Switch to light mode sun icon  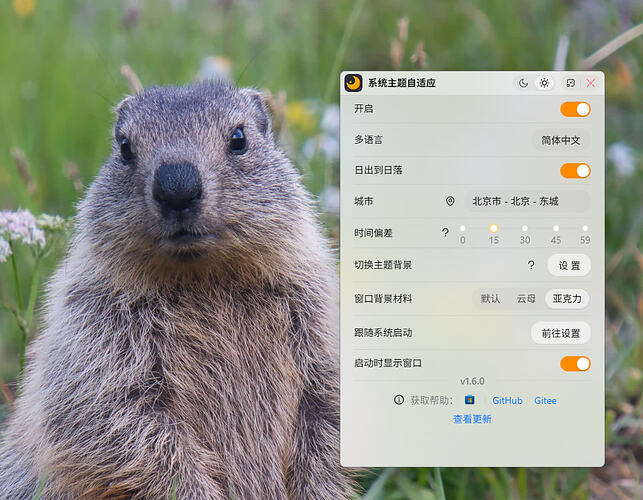pos(544,83)
